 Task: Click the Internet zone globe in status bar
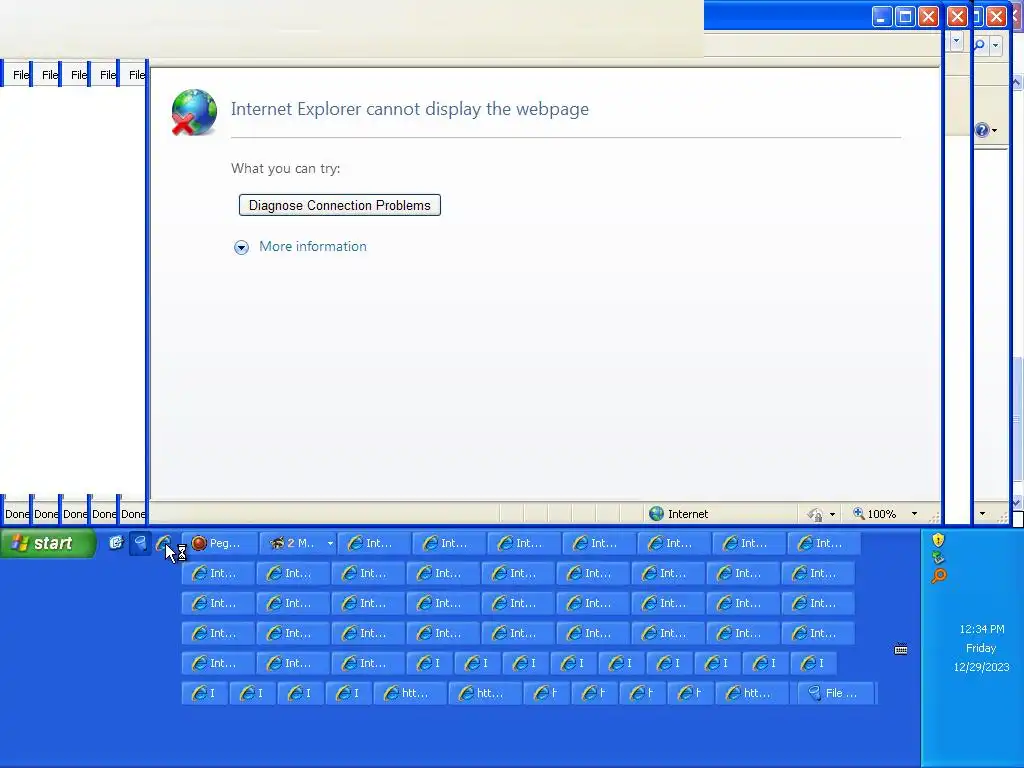click(x=656, y=514)
